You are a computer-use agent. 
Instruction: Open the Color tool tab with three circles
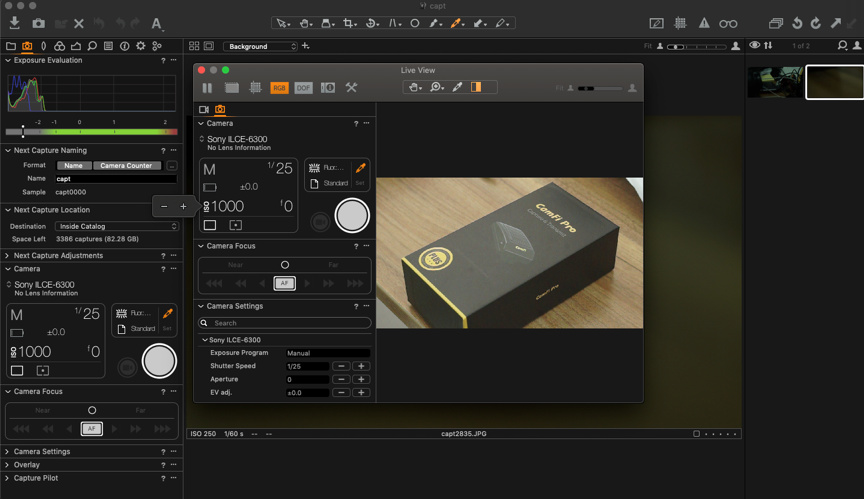tap(60, 46)
